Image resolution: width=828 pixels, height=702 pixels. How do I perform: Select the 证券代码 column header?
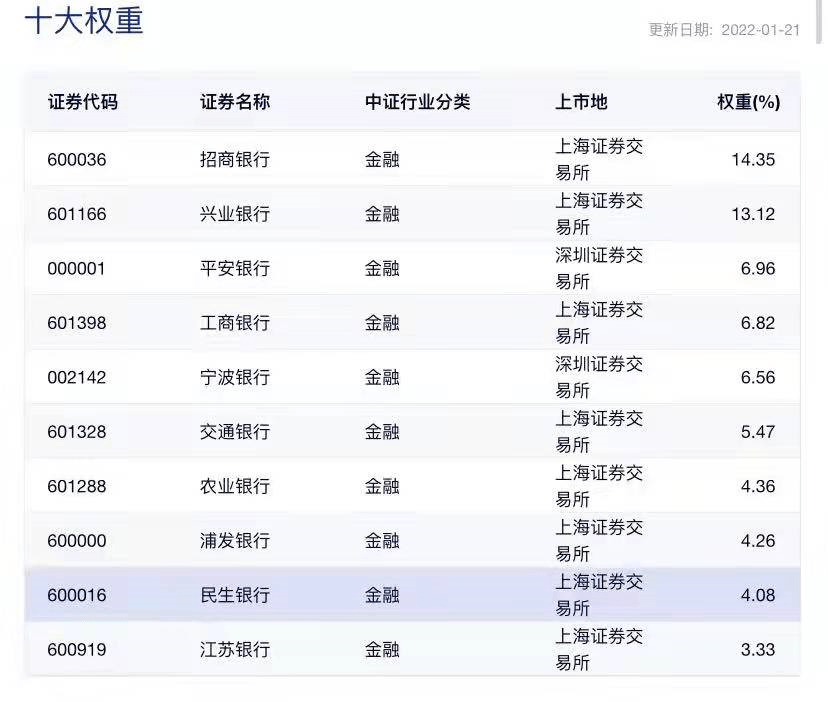click(82, 102)
